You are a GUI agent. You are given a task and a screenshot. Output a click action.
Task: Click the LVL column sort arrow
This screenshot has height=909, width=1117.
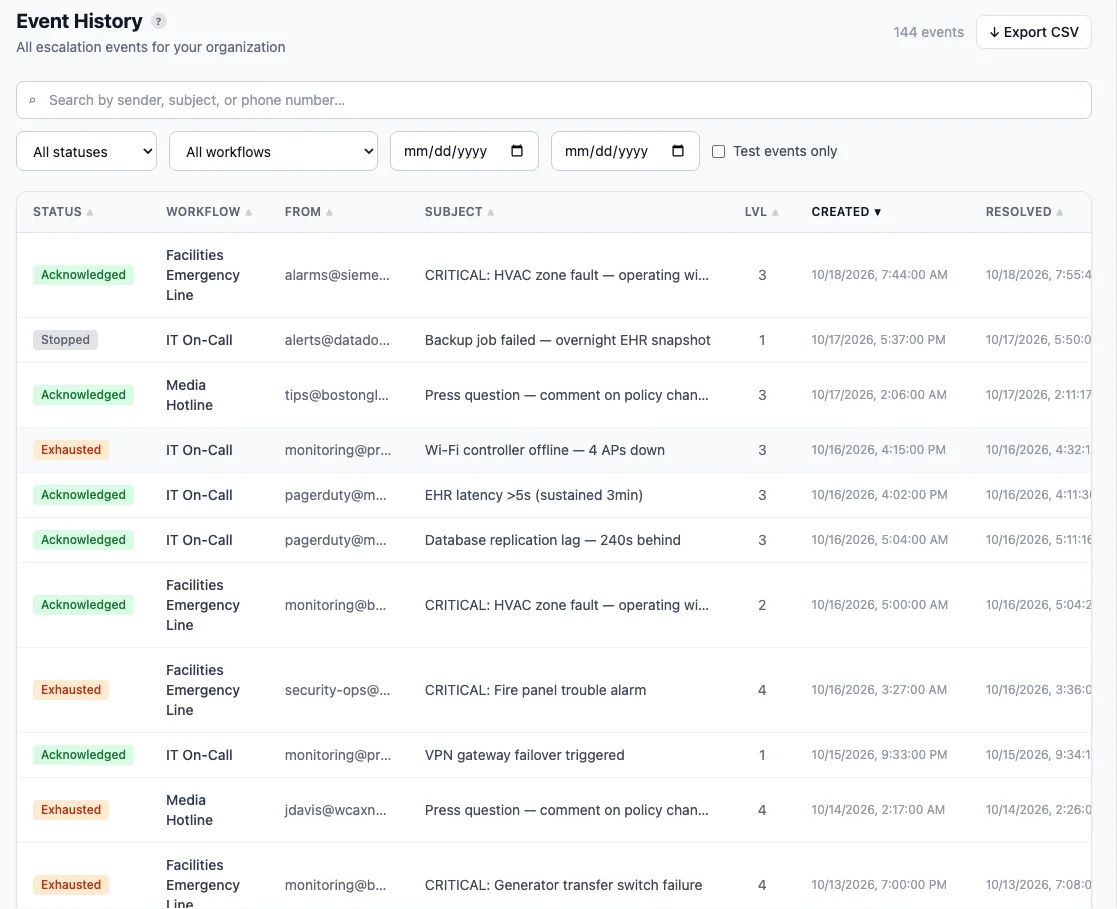[776, 212]
